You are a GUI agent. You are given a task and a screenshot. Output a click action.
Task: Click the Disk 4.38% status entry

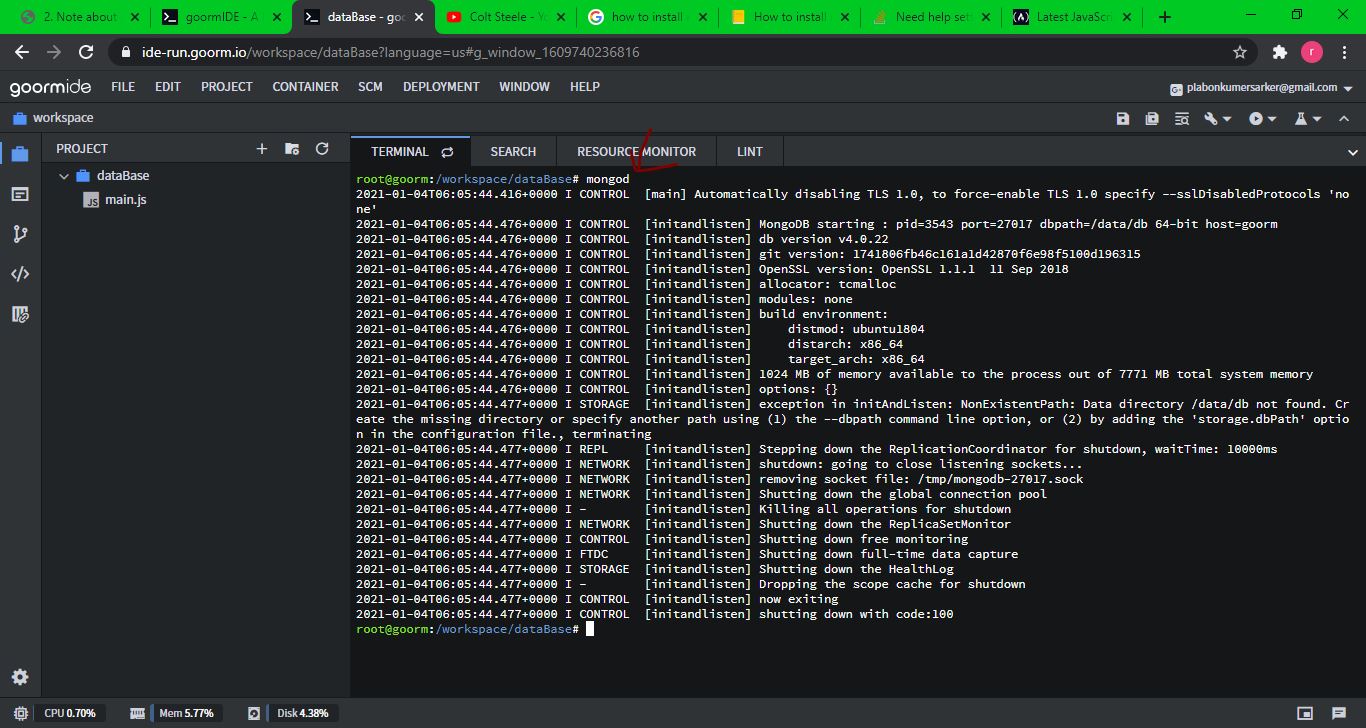pyautogui.click(x=302, y=713)
